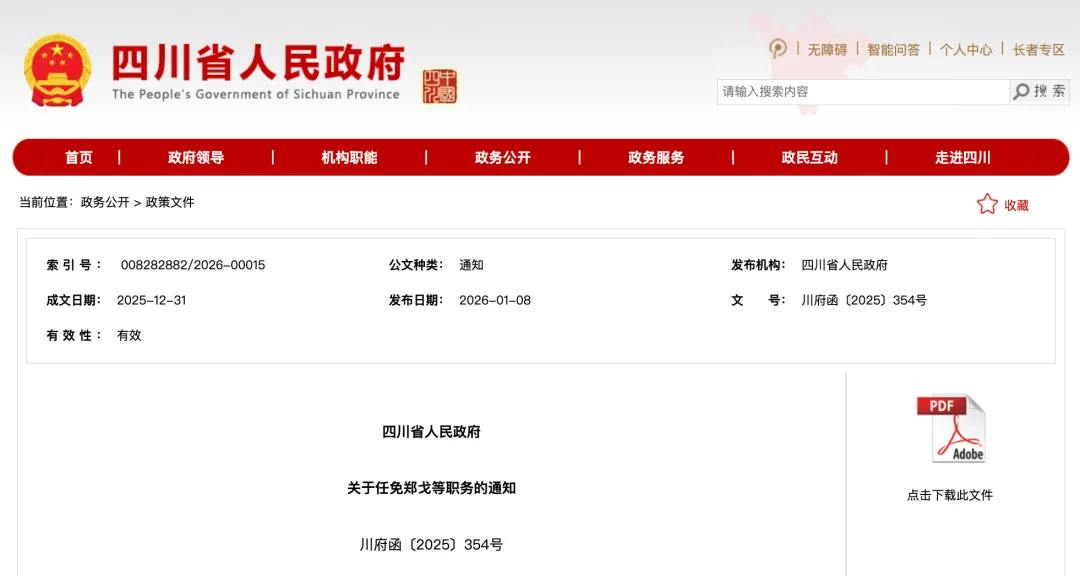
Task: Click the star 收藏 icon
Action: coord(987,204)
